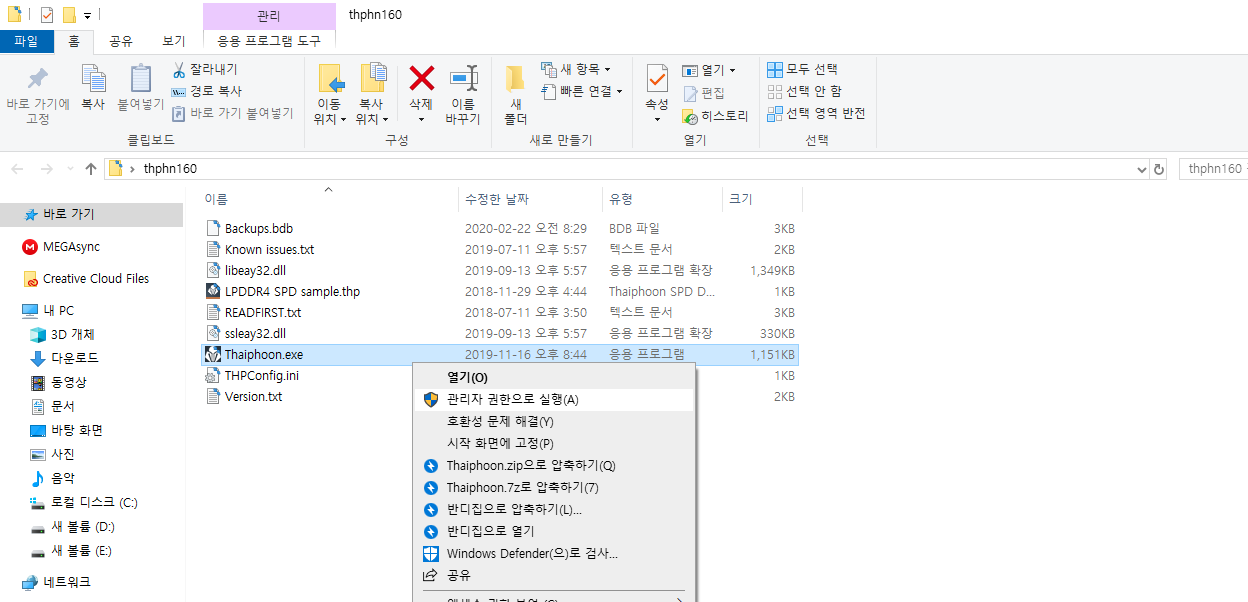1248x602 pixels.
Task: Click Edit (편집) in the ribbon
Action: coord(704,93)
